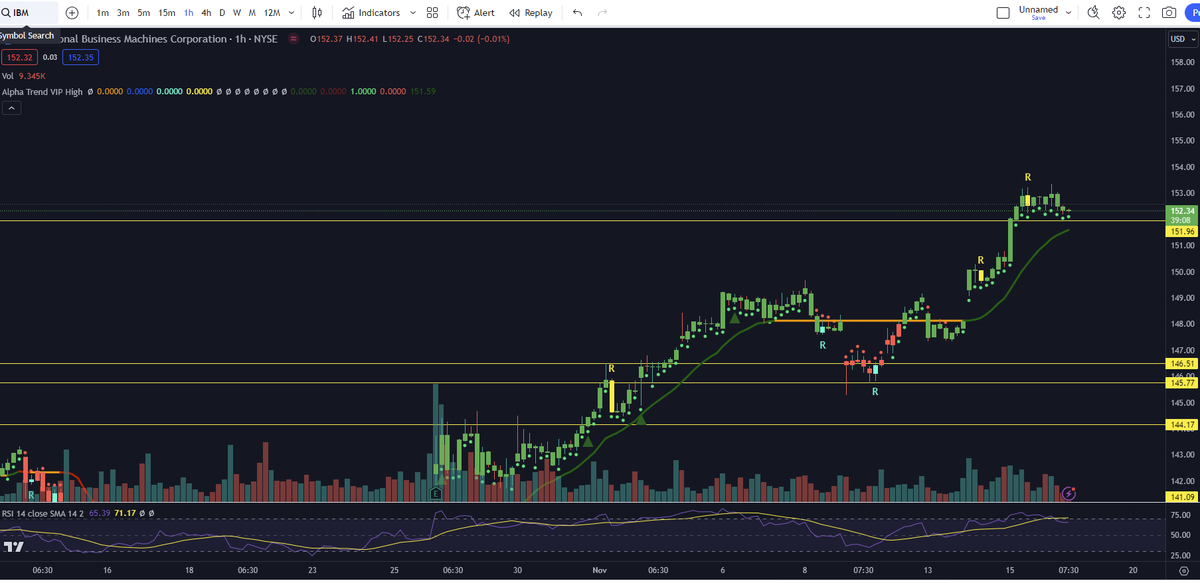Open chart settings gear icon
Screen dimensions: 1200x583
[x=1119, y=13]
